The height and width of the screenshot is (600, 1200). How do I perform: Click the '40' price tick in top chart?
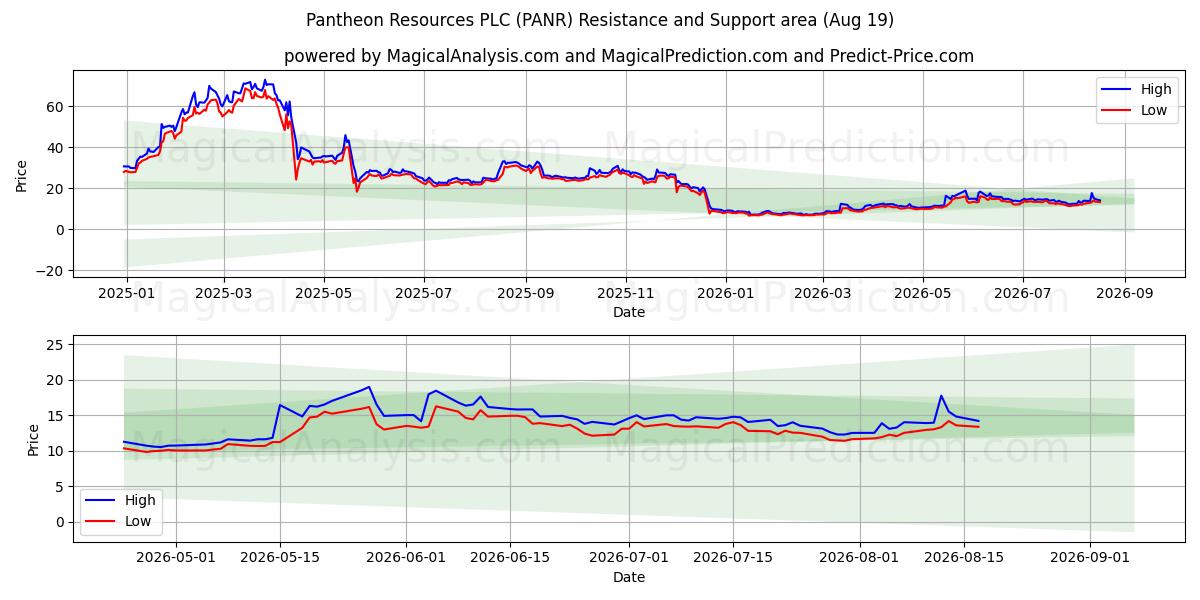click(x=56, y=148)
